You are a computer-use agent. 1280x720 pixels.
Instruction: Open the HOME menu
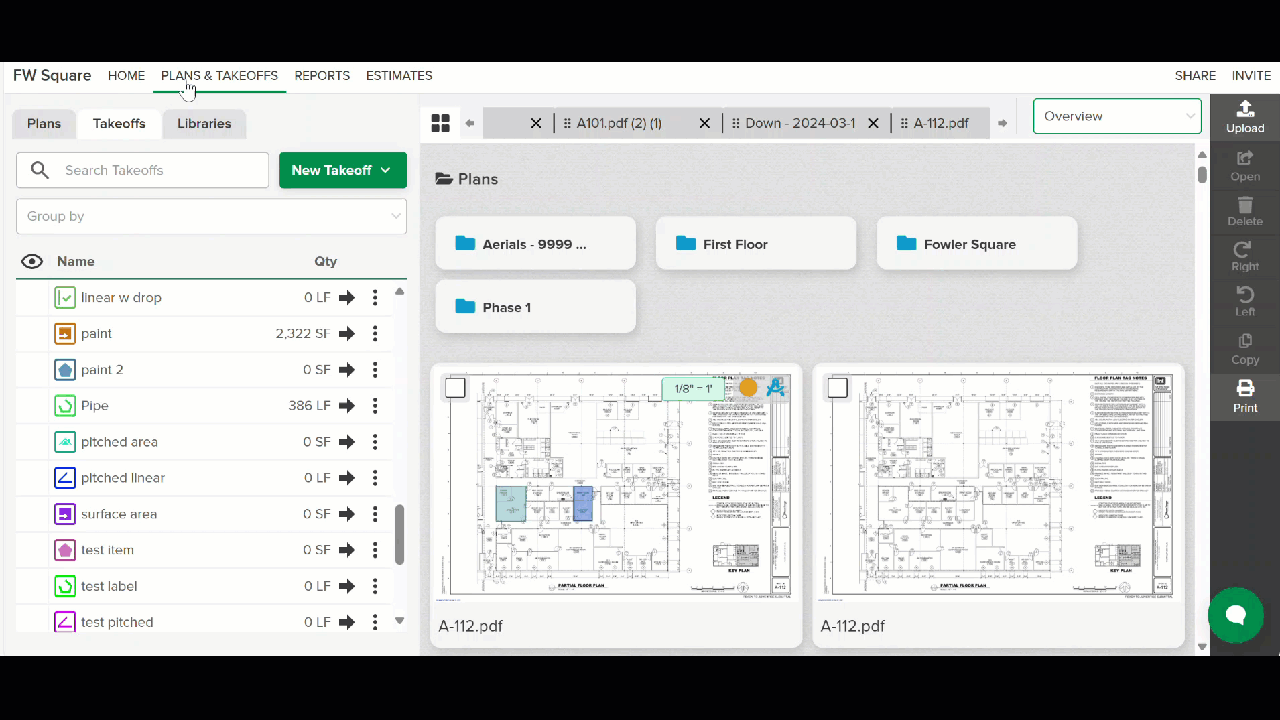pyautogui.click(x=126, y=76)
